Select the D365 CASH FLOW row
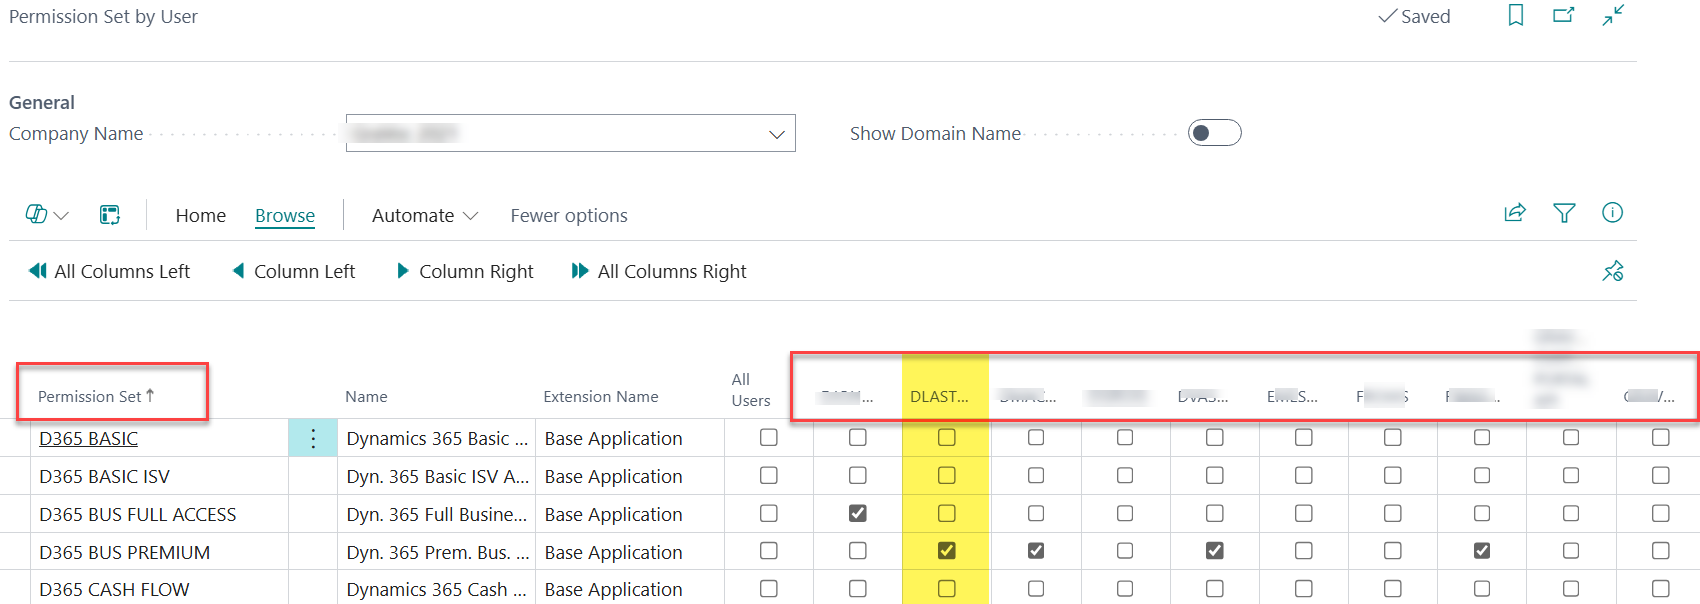Image resolution: width=1700 pixels, height=604 pixels. click(x=114, y=589)
